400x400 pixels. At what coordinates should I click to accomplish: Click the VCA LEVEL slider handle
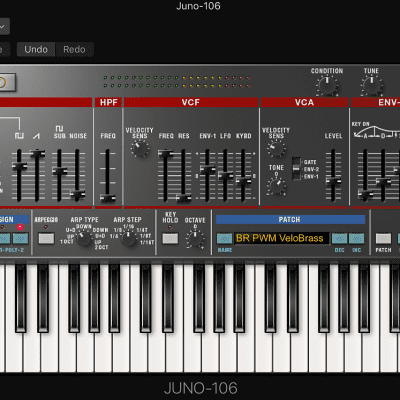coord(333,181)
